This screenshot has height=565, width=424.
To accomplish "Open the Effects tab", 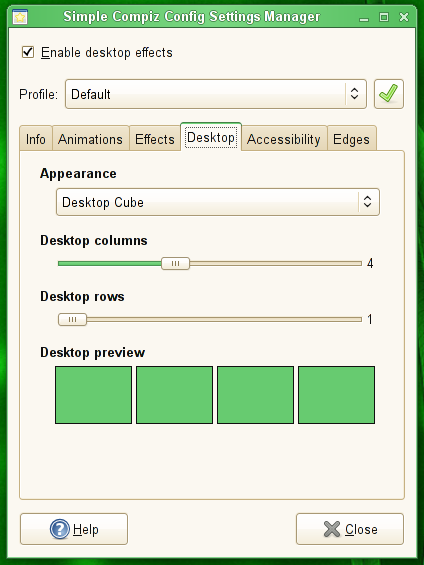I will (155, 139).
